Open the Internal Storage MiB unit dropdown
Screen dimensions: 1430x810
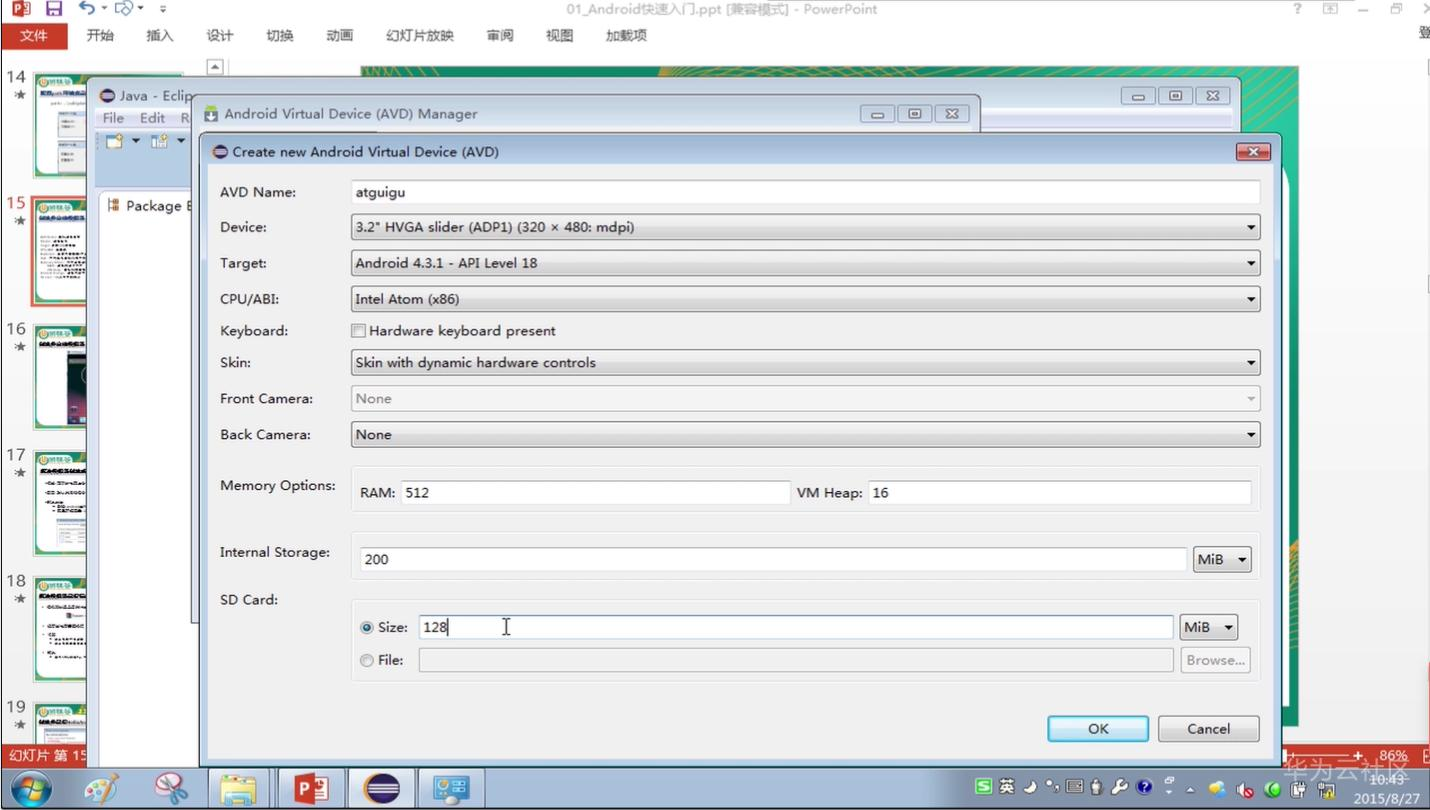pos(1222,559)
